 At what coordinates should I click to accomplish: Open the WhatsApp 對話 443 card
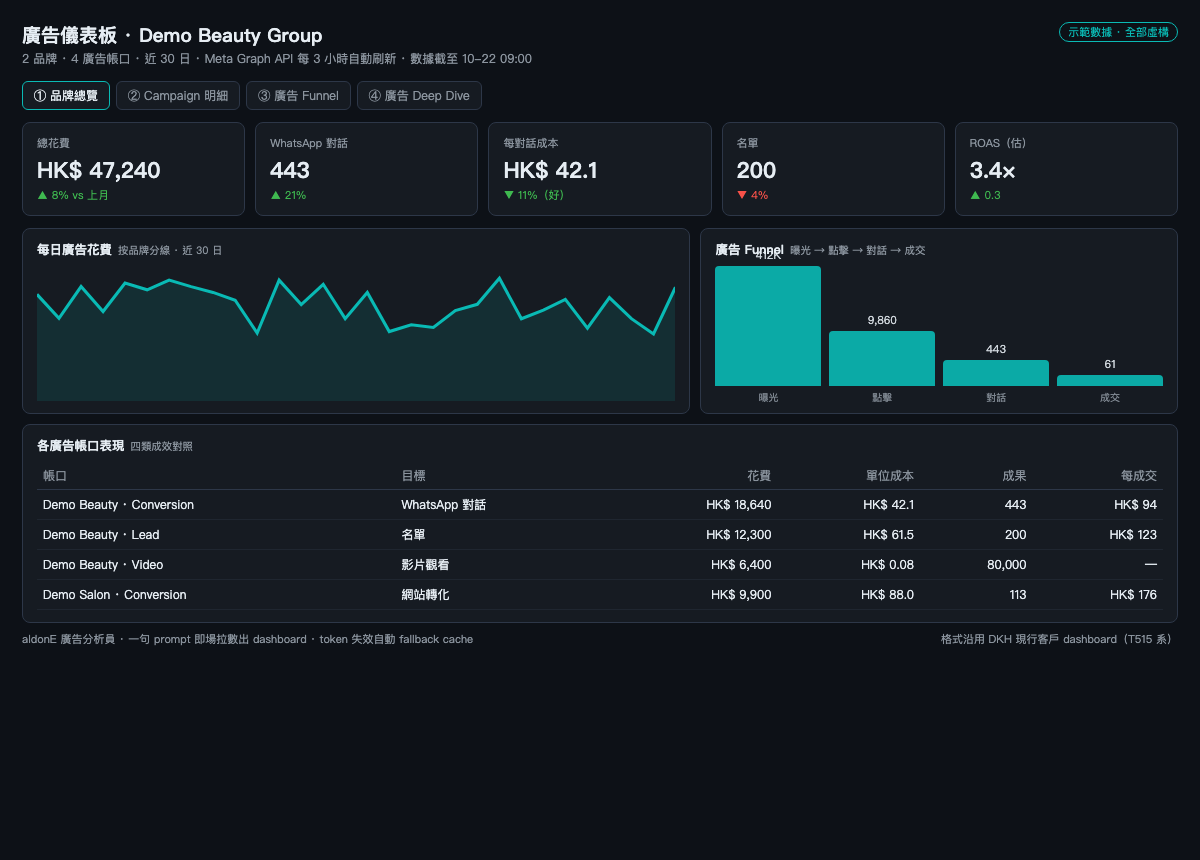point(366,169)
